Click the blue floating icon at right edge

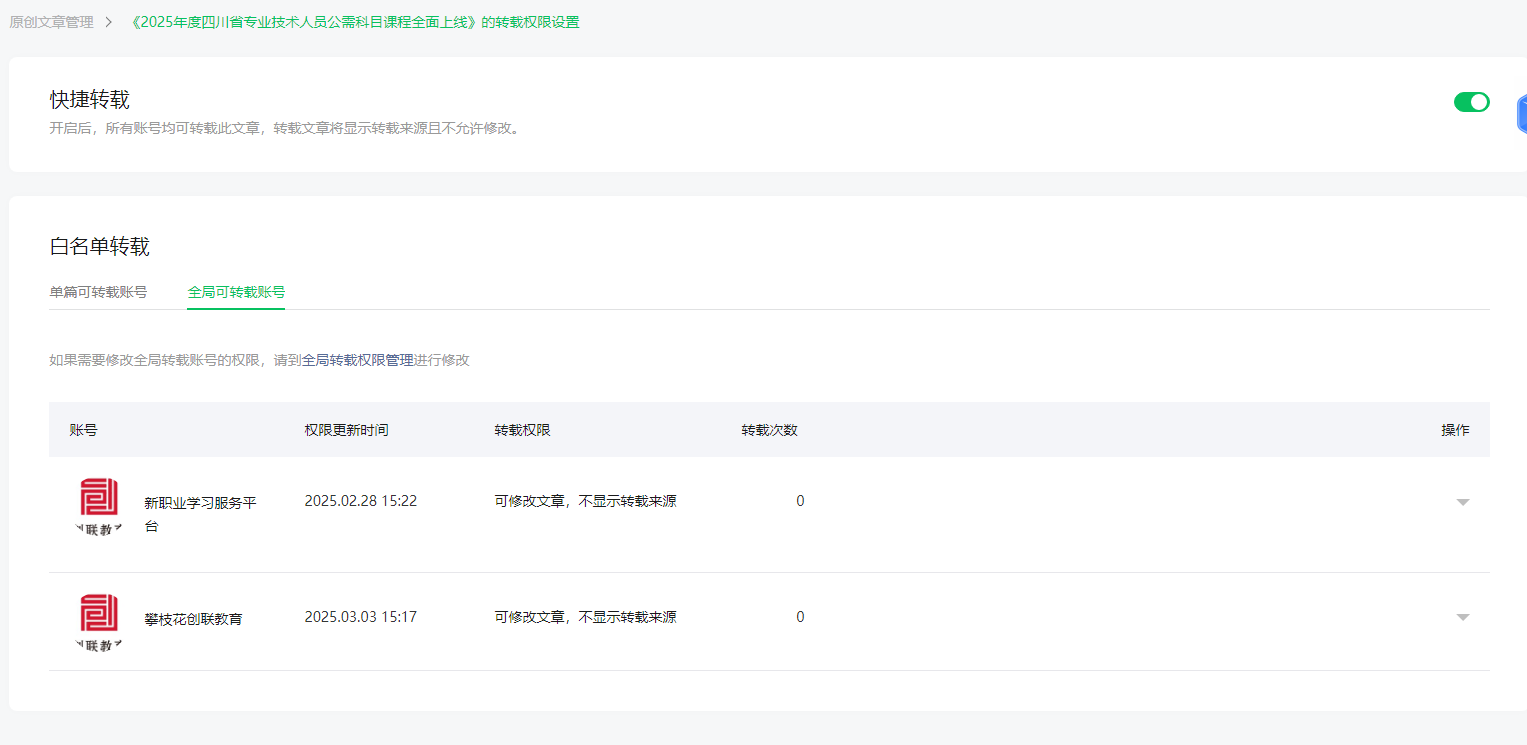[x=1521, y=114]
